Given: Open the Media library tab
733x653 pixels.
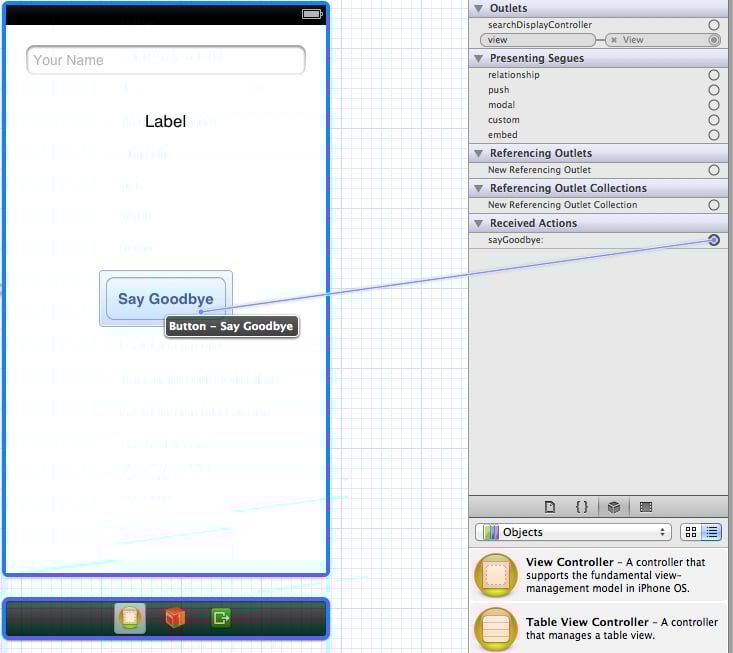Looking at the screenshot, I should click(x=646, y=507).
